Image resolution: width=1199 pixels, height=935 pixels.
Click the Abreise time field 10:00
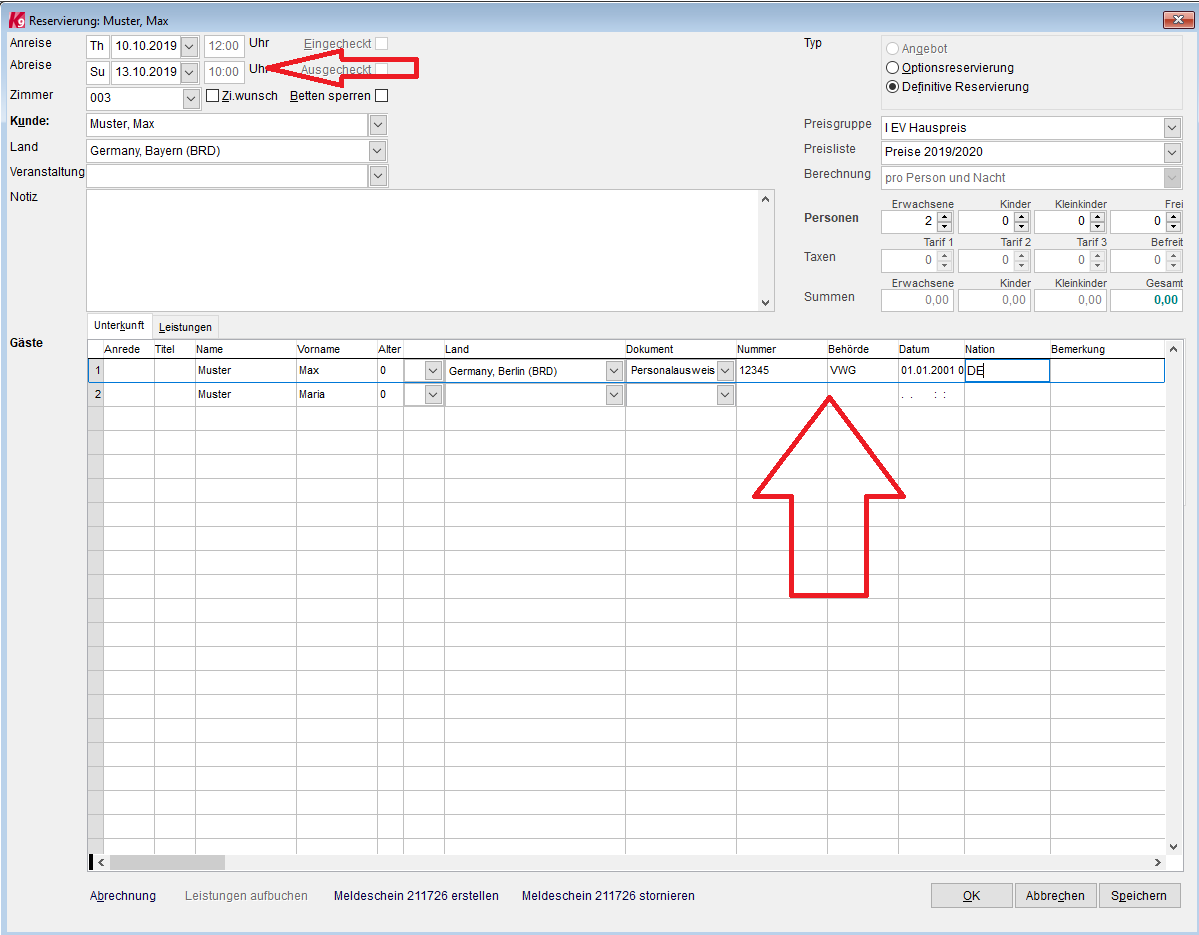click(224, 72)
